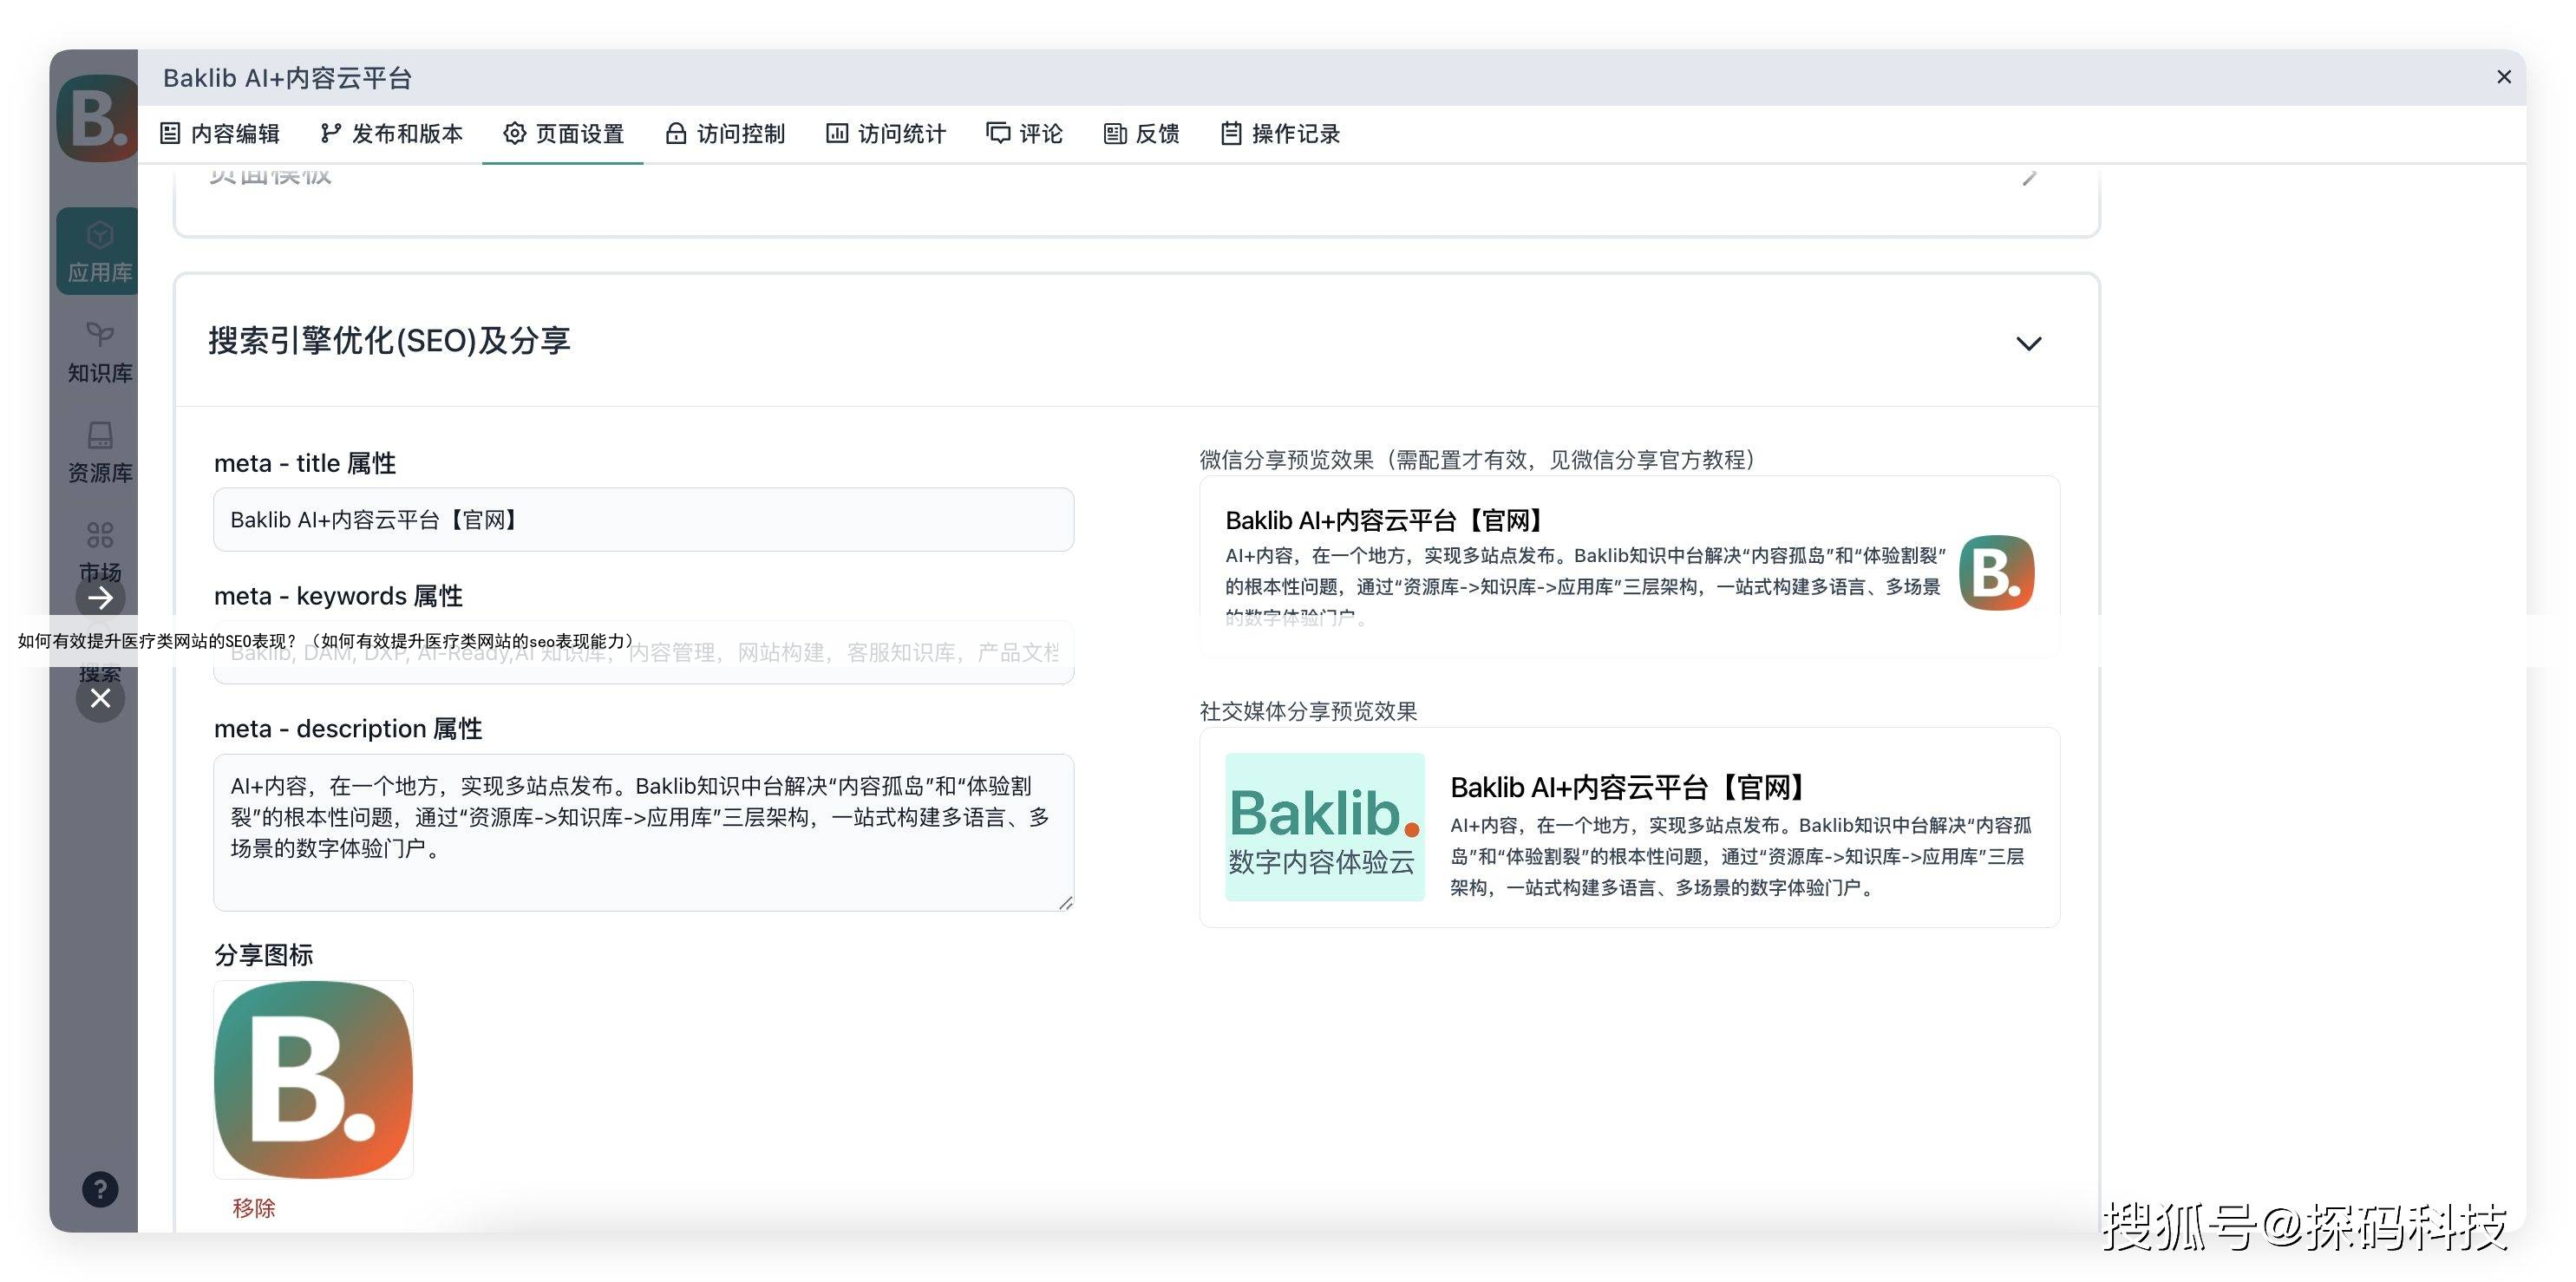The image size is (2576, 1282).
Task: Click the help question mark icon
Action: (100, 1189)
